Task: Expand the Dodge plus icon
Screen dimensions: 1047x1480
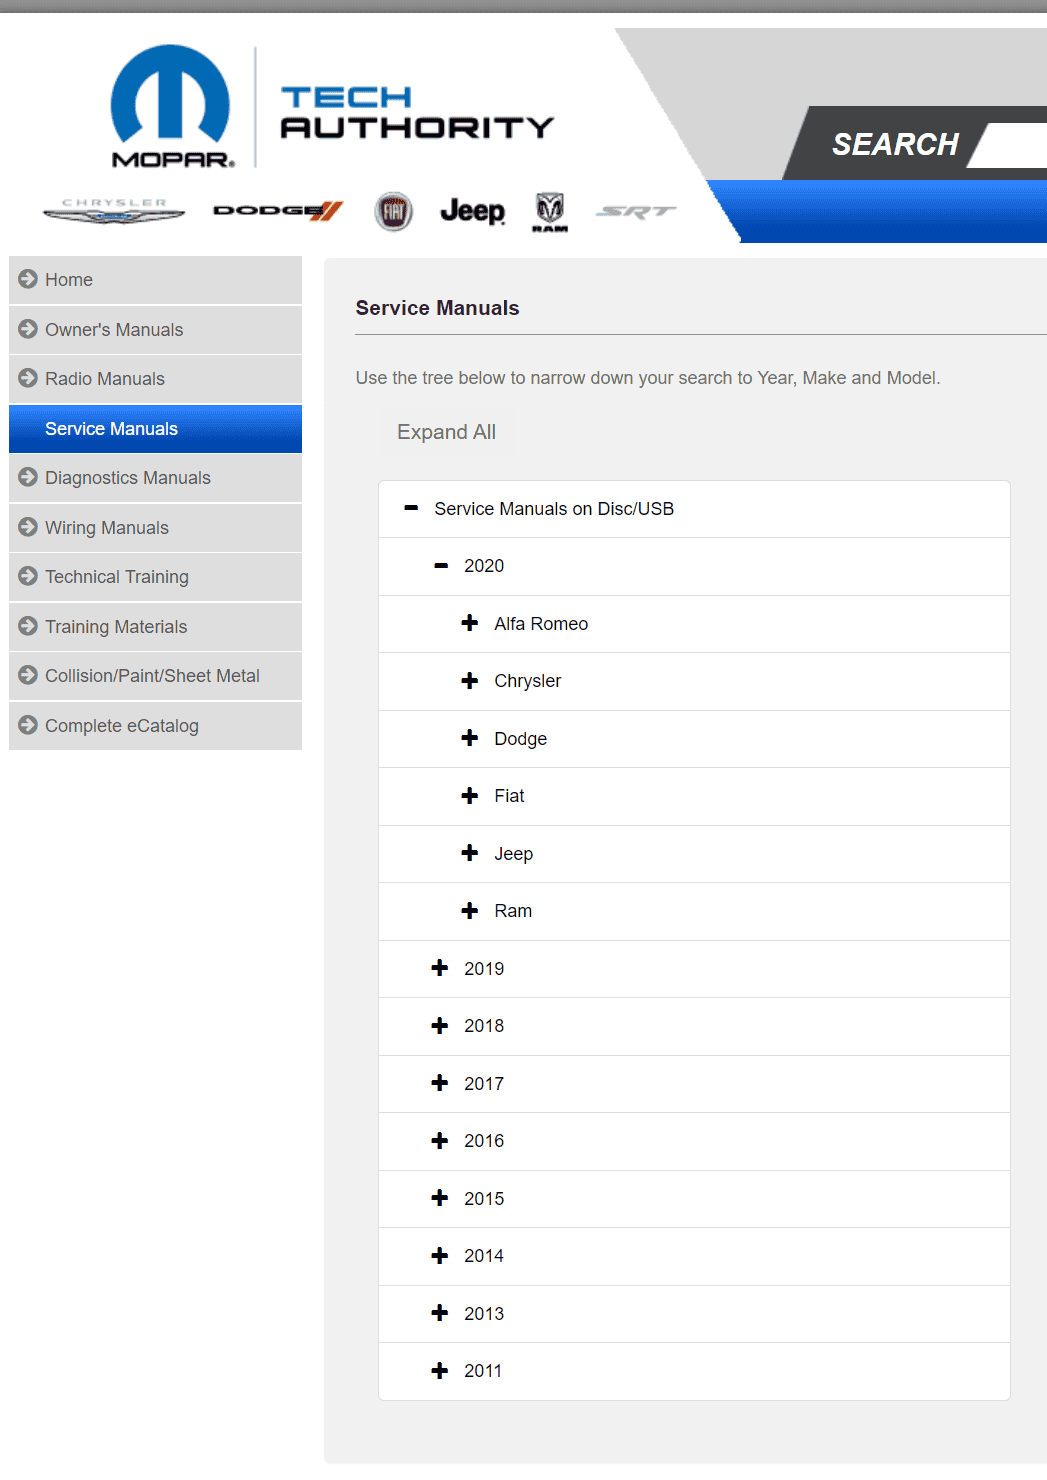Action: [x=470, y=738]
